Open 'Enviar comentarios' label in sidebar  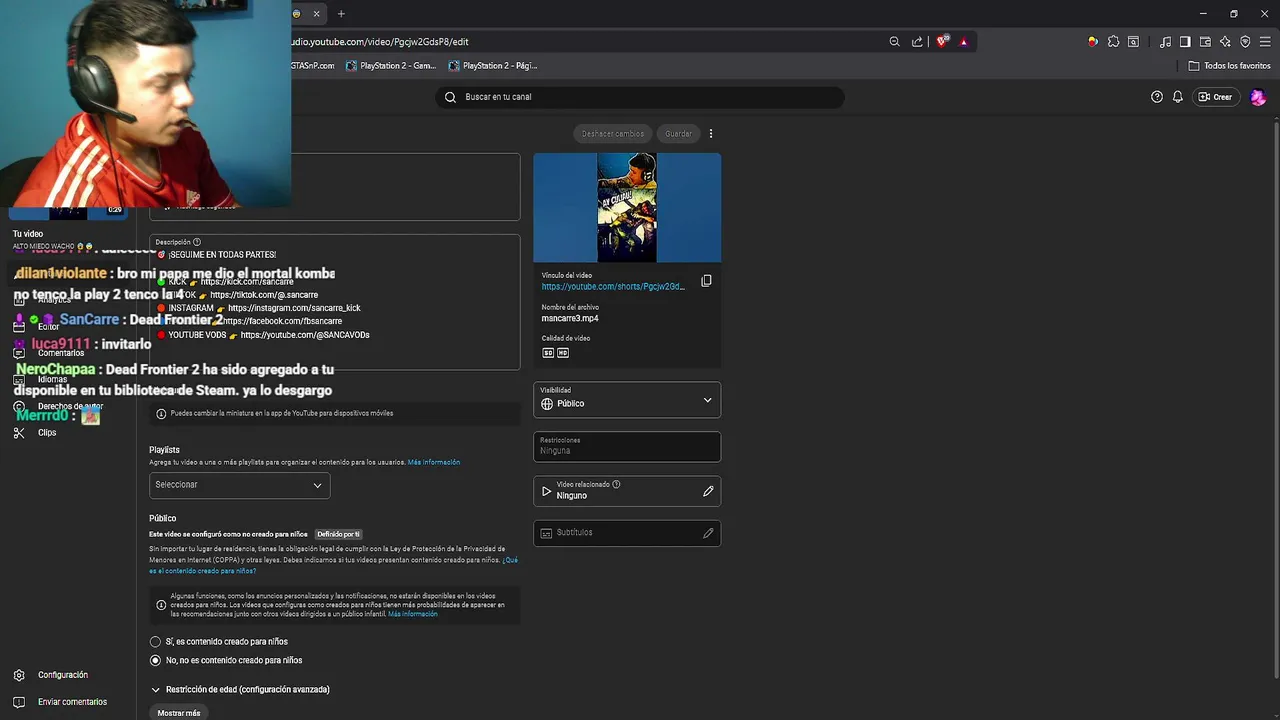click(x=72, y=702)
